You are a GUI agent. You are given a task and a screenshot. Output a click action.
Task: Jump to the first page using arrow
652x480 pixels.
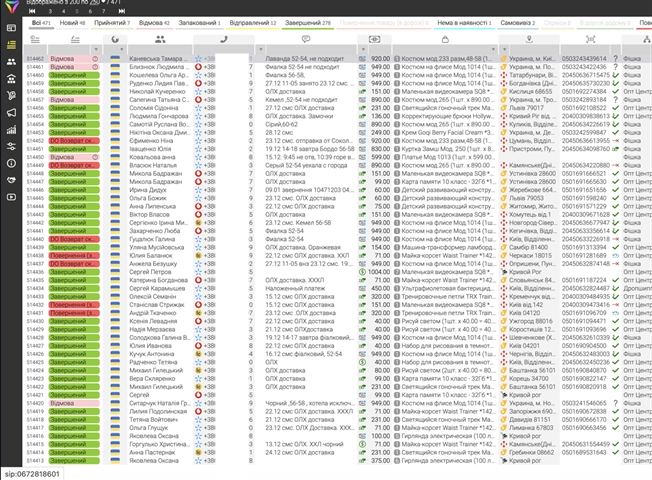point(31,12)
